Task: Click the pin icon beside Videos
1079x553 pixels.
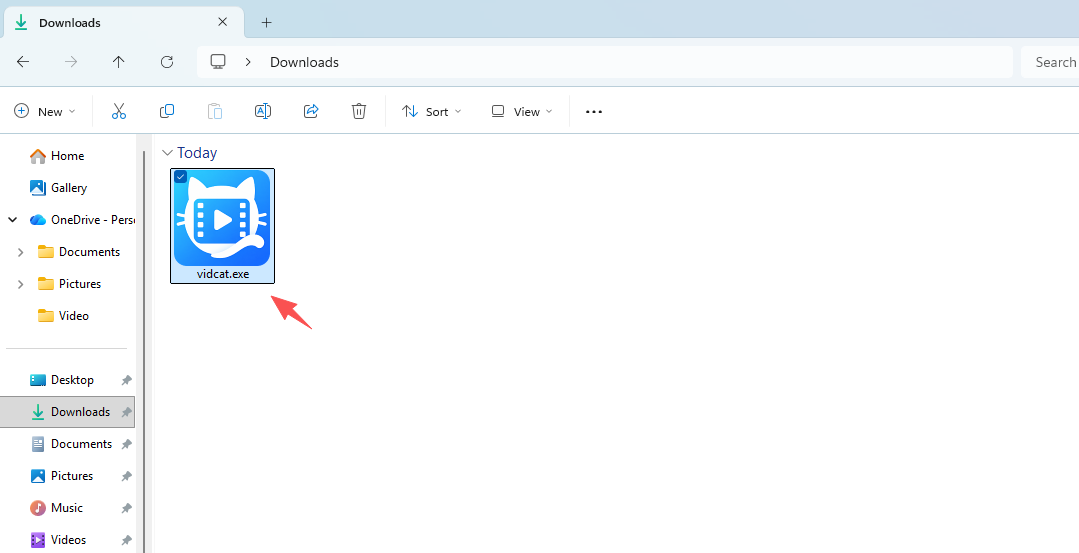Action: 127,540
